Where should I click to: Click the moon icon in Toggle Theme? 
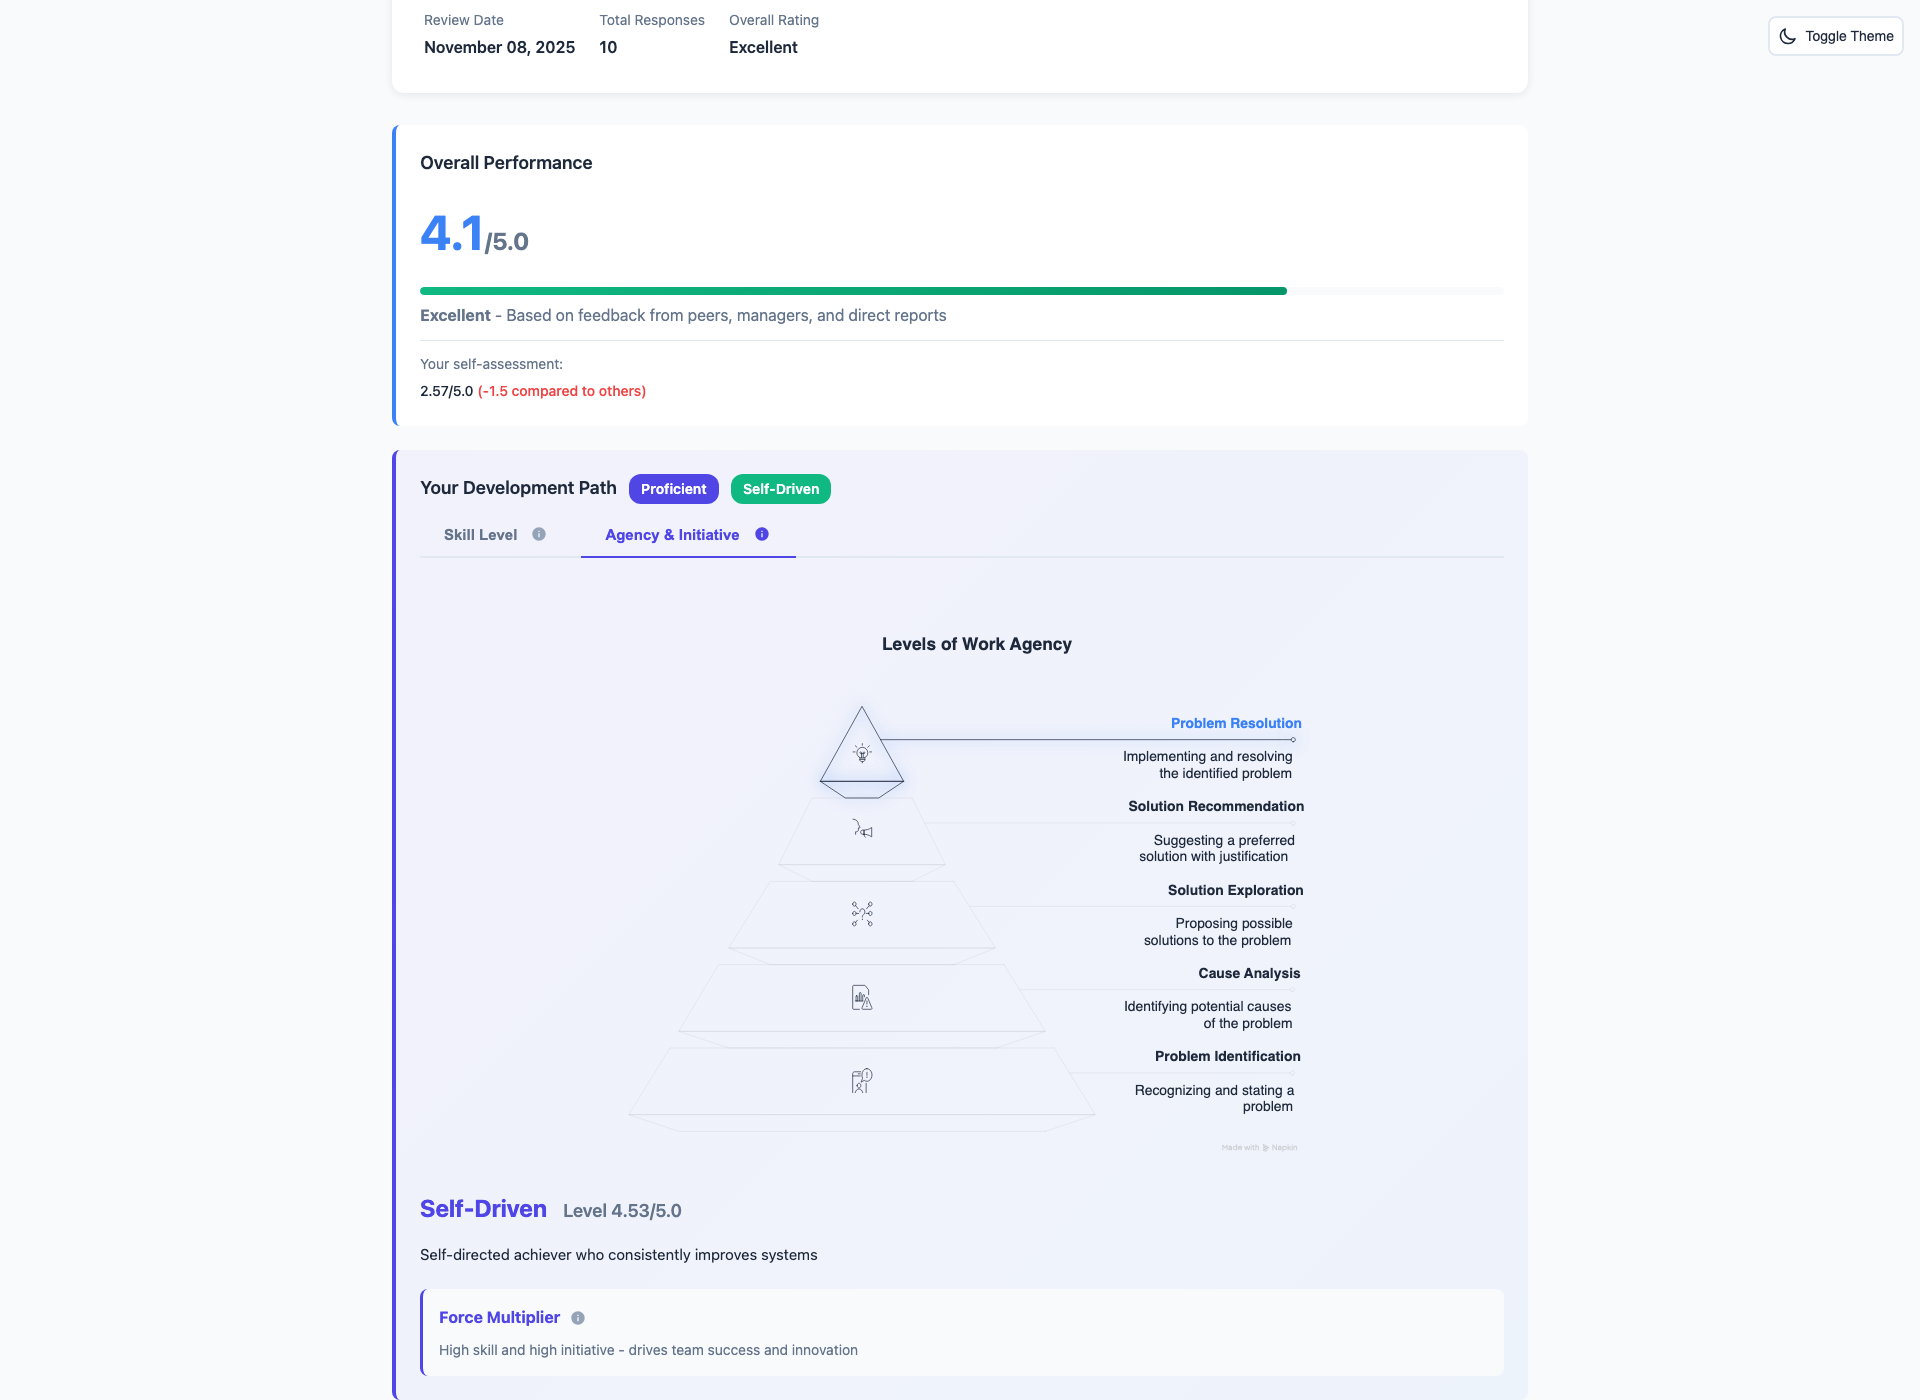click(1788, 36)
